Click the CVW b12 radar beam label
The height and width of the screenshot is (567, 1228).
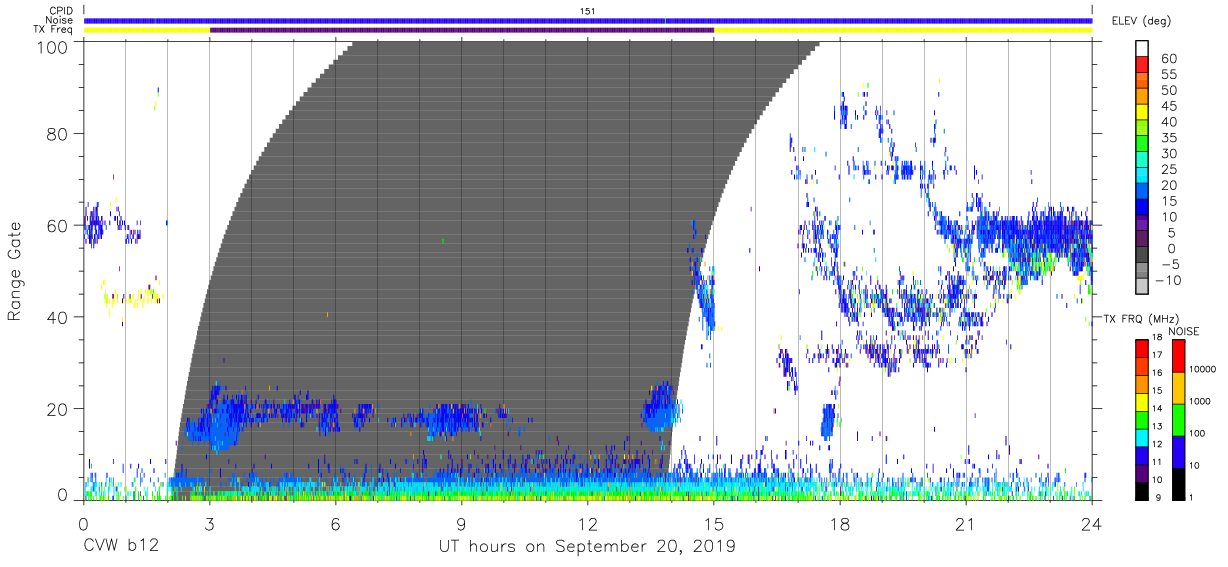[120, 547]
